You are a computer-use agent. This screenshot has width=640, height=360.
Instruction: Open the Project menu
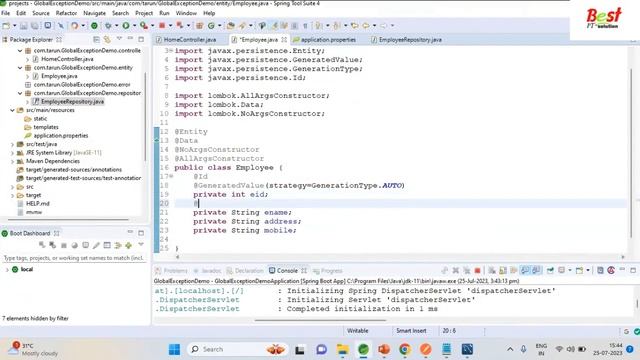pos(144,13)
